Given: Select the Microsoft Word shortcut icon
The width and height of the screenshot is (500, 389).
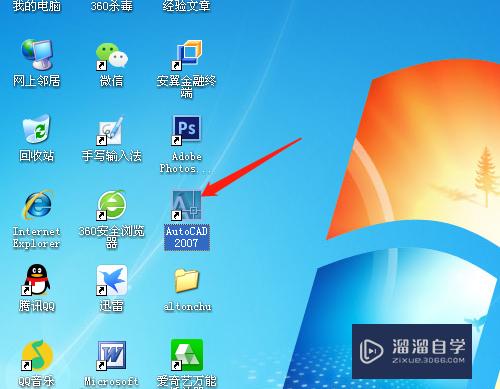Looking at the screenshot, I should 111,355.
